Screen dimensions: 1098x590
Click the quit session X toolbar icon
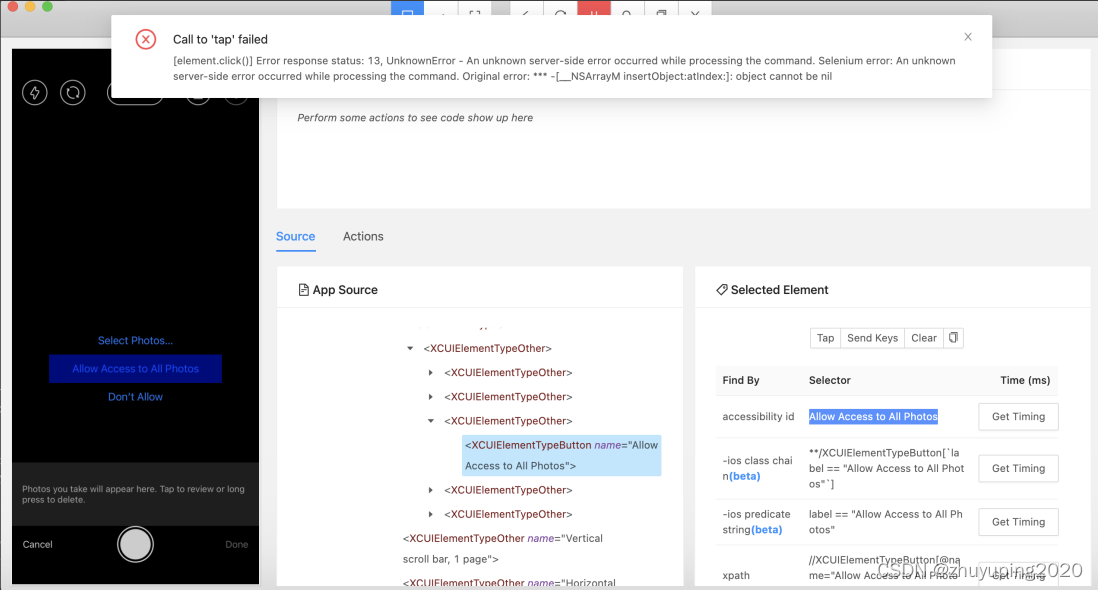[695, 11]
